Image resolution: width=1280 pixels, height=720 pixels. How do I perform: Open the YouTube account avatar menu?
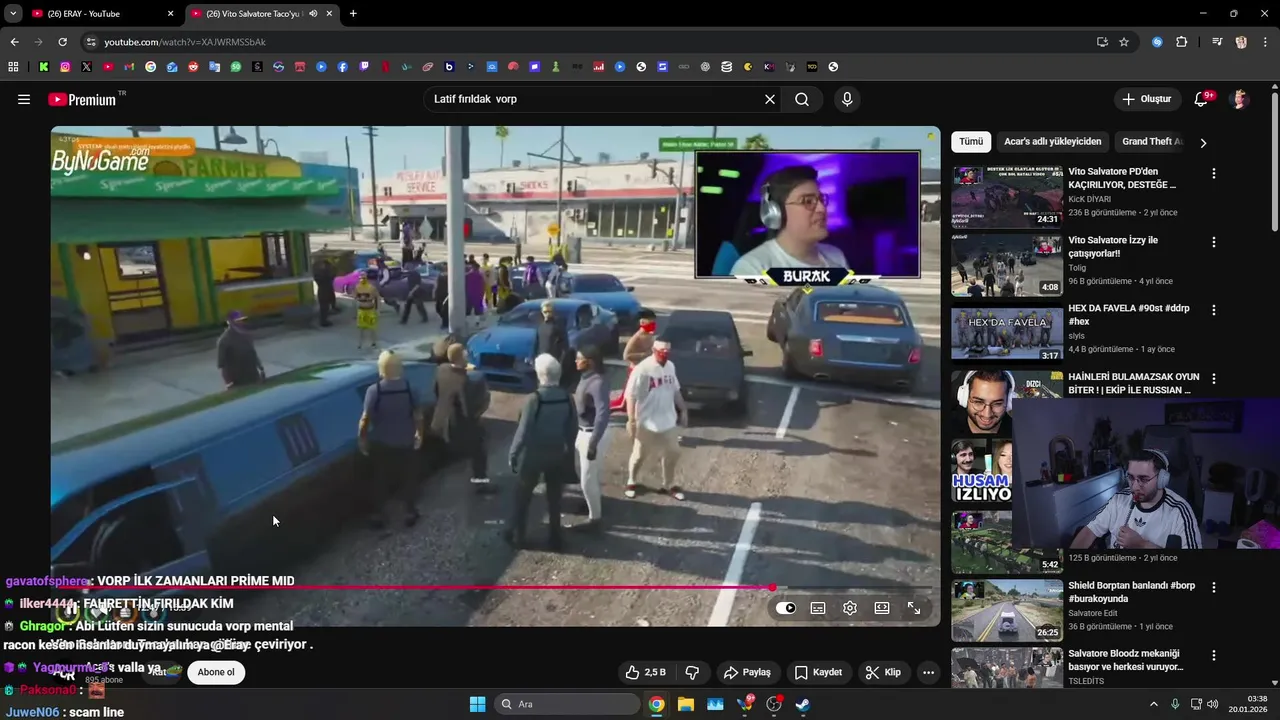1240,99
